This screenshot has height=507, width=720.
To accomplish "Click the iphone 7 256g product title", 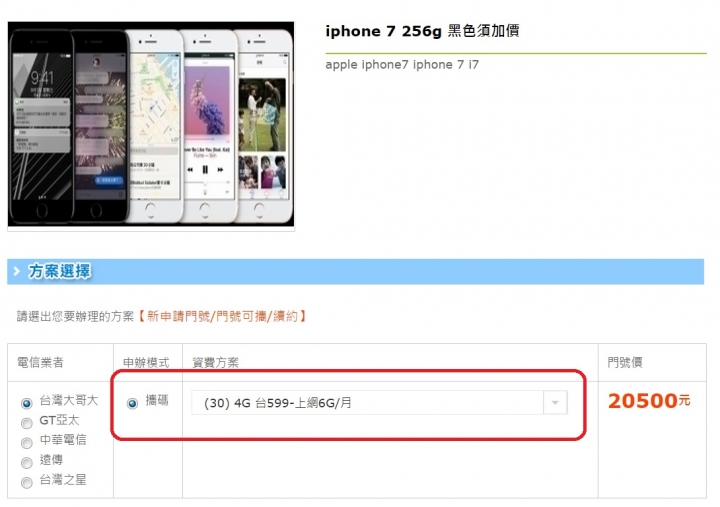I will click(x=422, y=31).
